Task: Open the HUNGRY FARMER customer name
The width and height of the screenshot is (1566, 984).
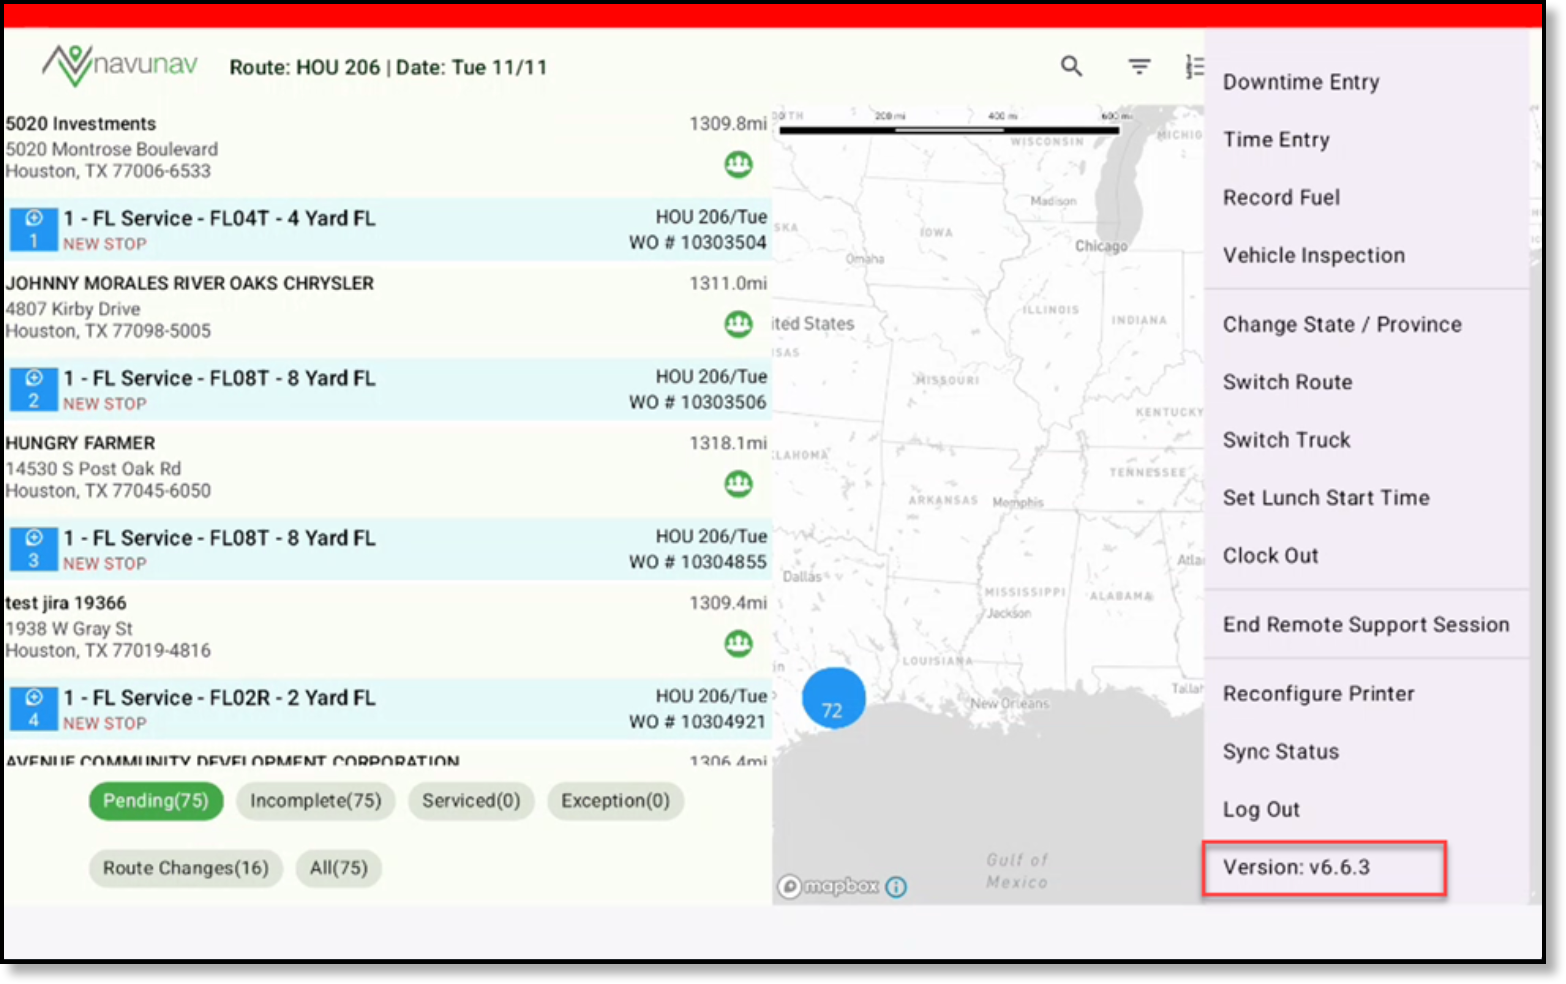Action: pyautogui.click(x=81, y=443)
